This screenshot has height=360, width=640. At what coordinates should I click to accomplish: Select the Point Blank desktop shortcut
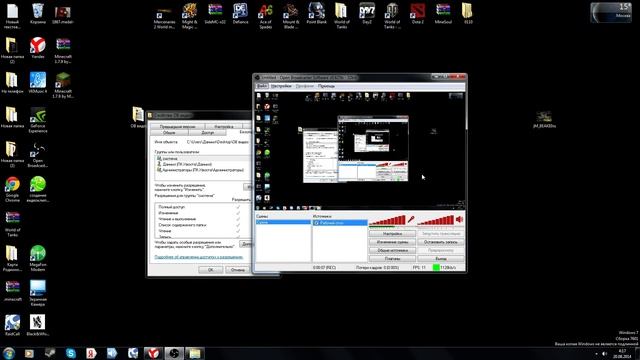tap(316, 13)
